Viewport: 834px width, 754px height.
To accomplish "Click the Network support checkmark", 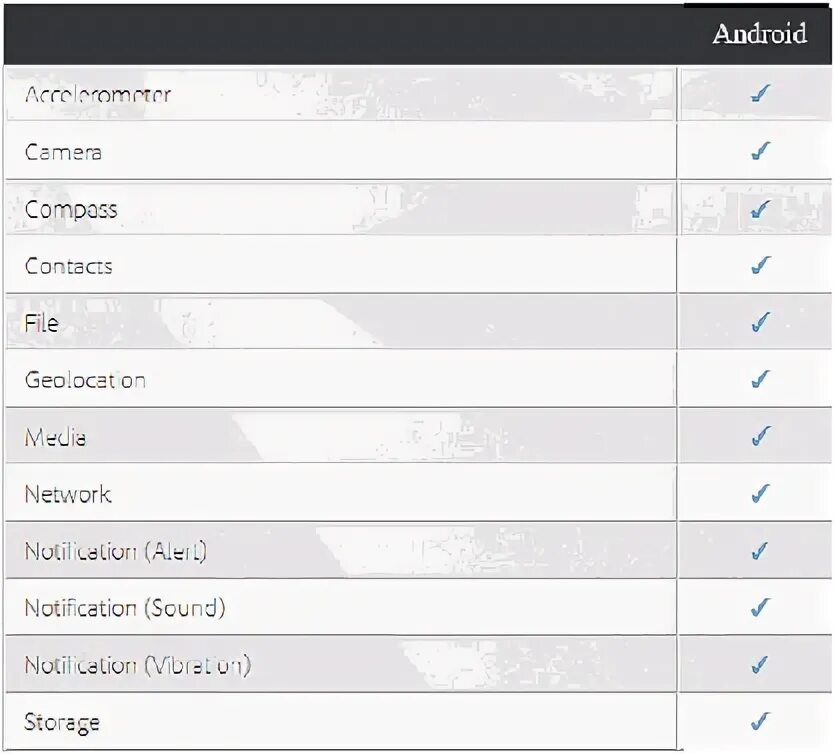I will (760, 494).
